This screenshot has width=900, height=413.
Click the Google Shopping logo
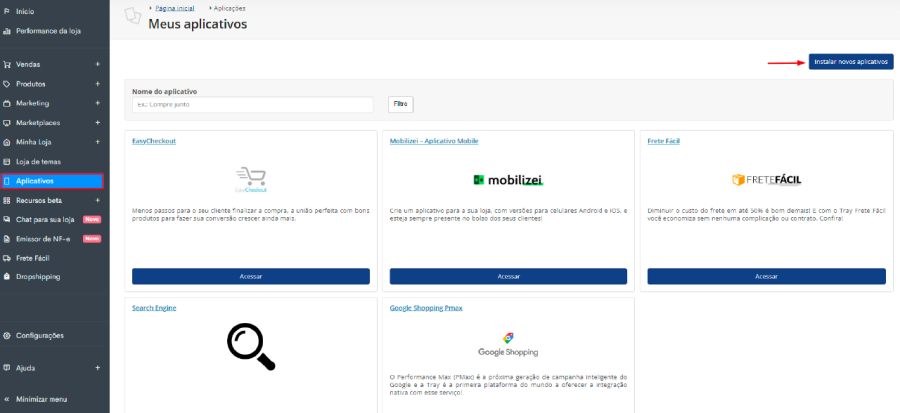(x=508, y=344)
